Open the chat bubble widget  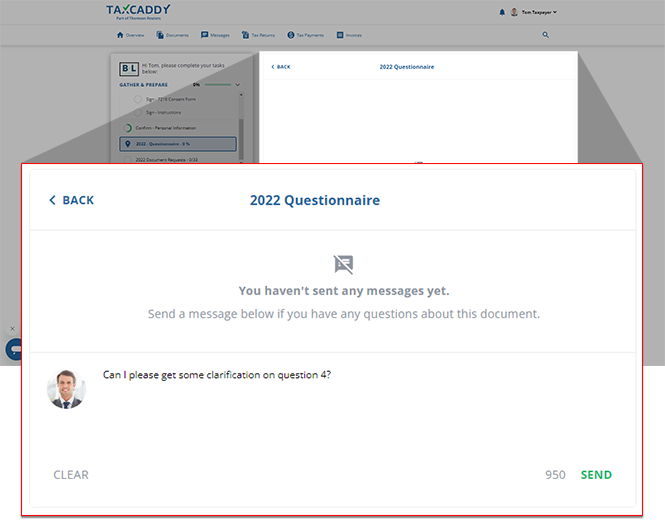[x=14, y=349]
